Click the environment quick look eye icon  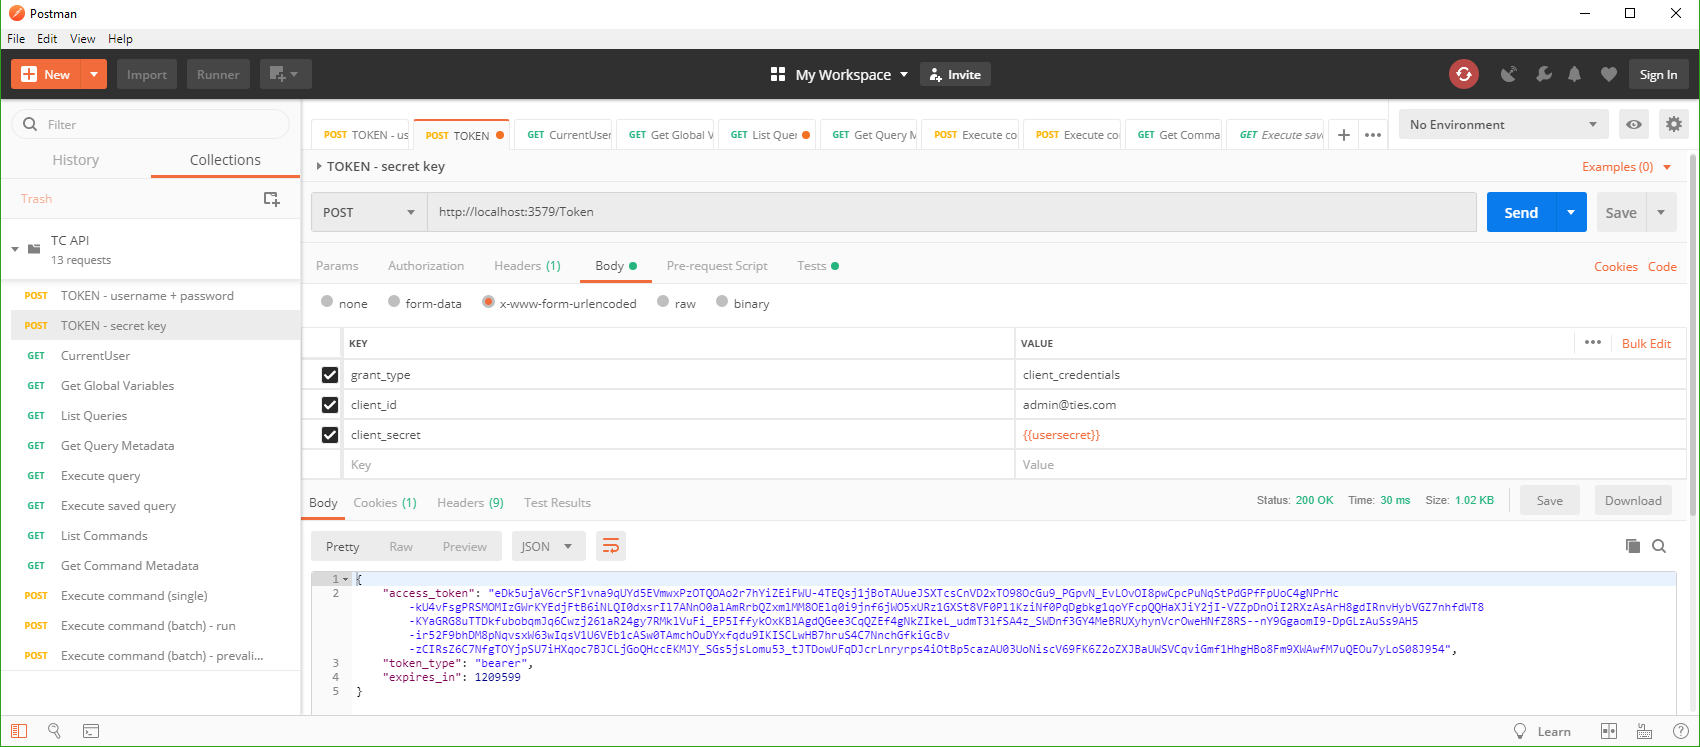click(x=1633, y=125)
